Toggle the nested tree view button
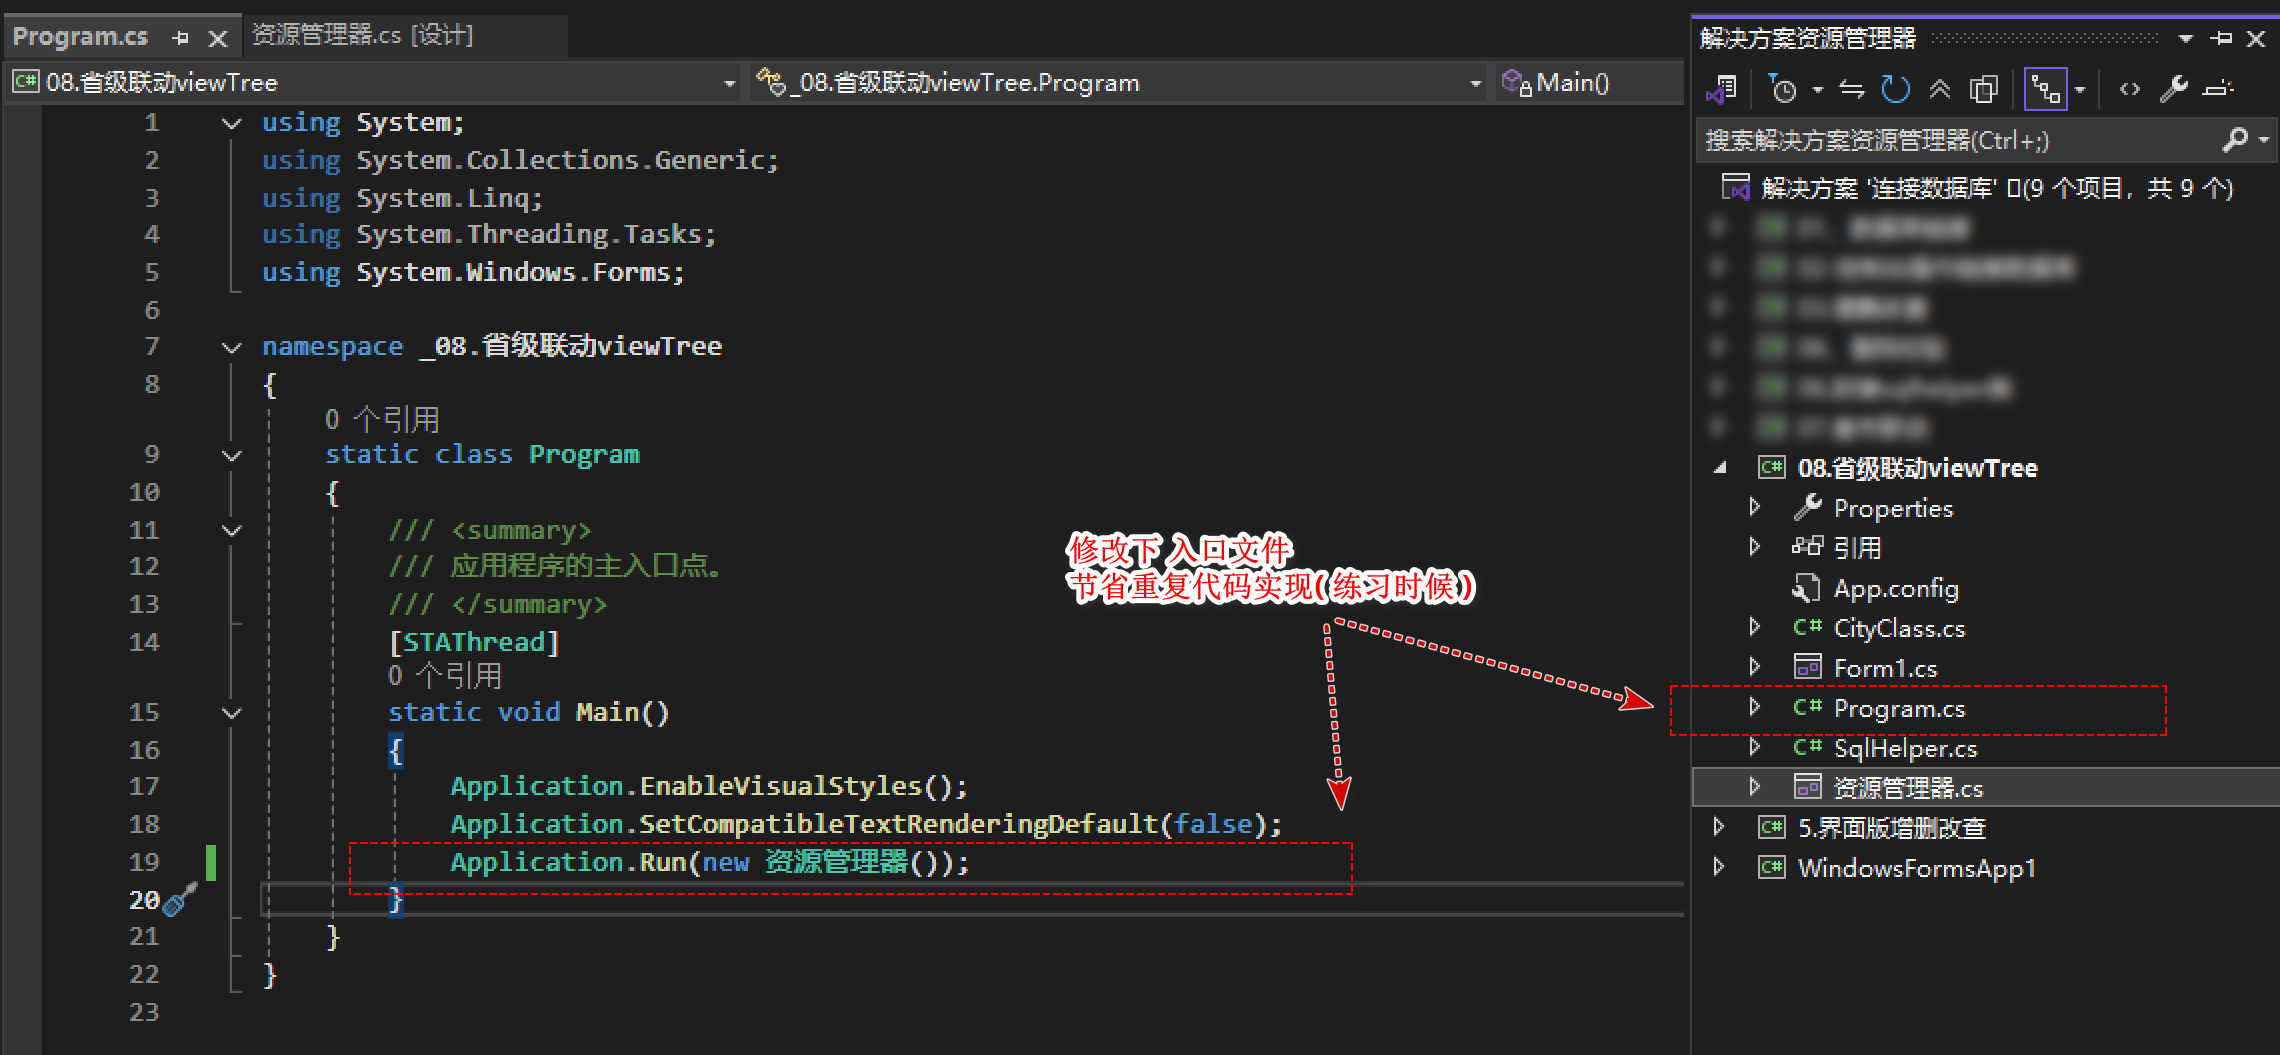2280x1055 pixels. point(2045,90)
